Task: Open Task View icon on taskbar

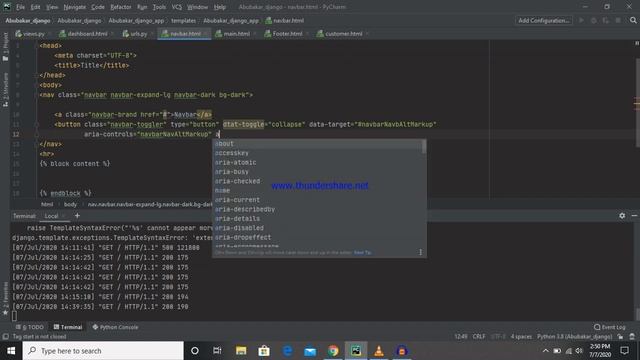Action: coord(217,351)
